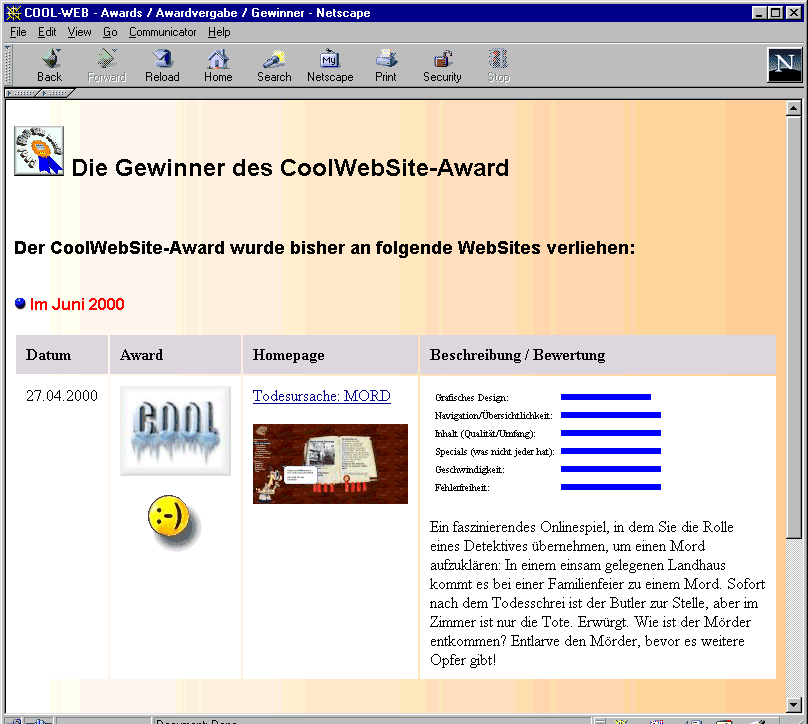
Task: Click the Netscape N logo icon
Action: 784,65
